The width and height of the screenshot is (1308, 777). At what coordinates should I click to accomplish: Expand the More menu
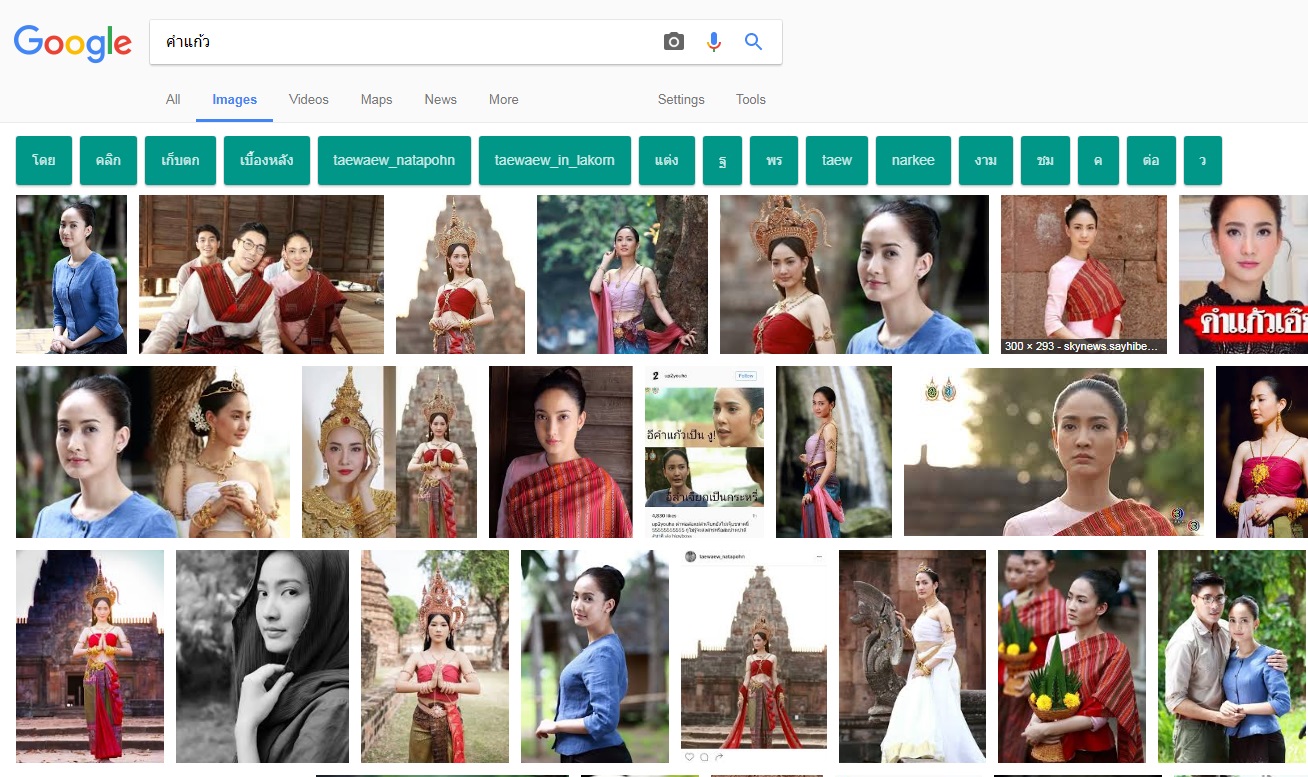504,99
